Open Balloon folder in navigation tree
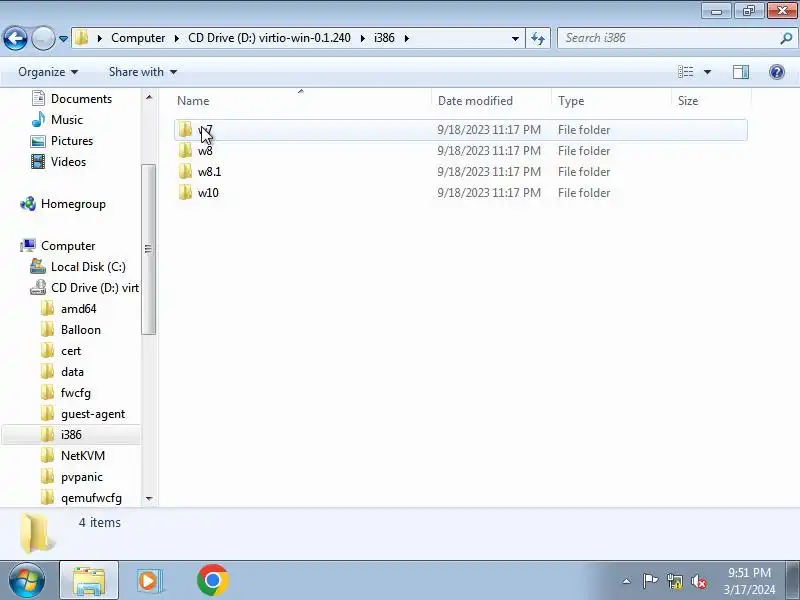The width and height of the screenshot is (800, 600). (x=81, y=330)
